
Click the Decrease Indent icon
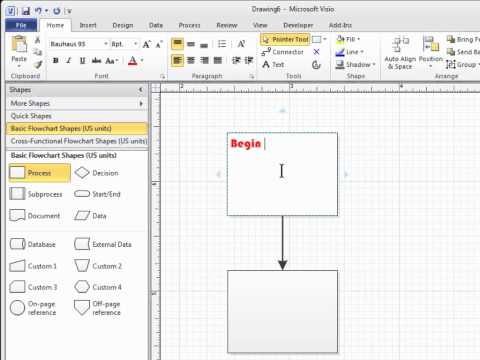point(236,60)
